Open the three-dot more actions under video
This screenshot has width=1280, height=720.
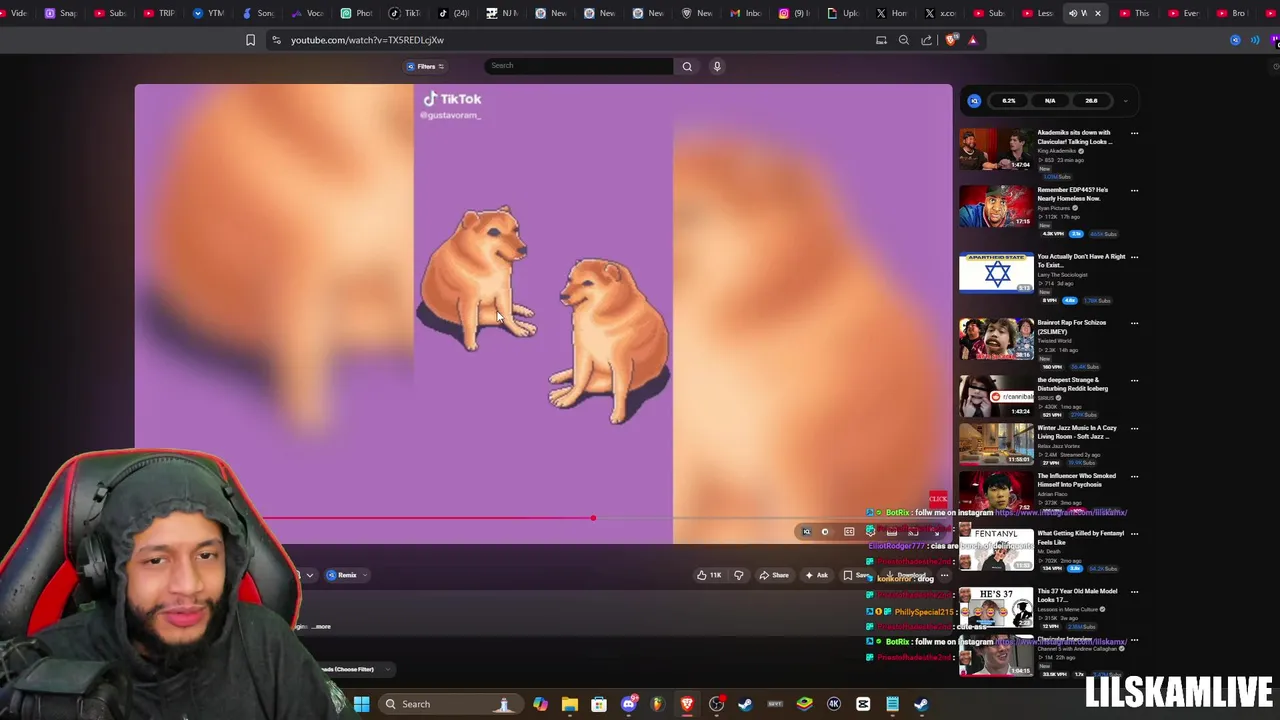pos(944,575)
